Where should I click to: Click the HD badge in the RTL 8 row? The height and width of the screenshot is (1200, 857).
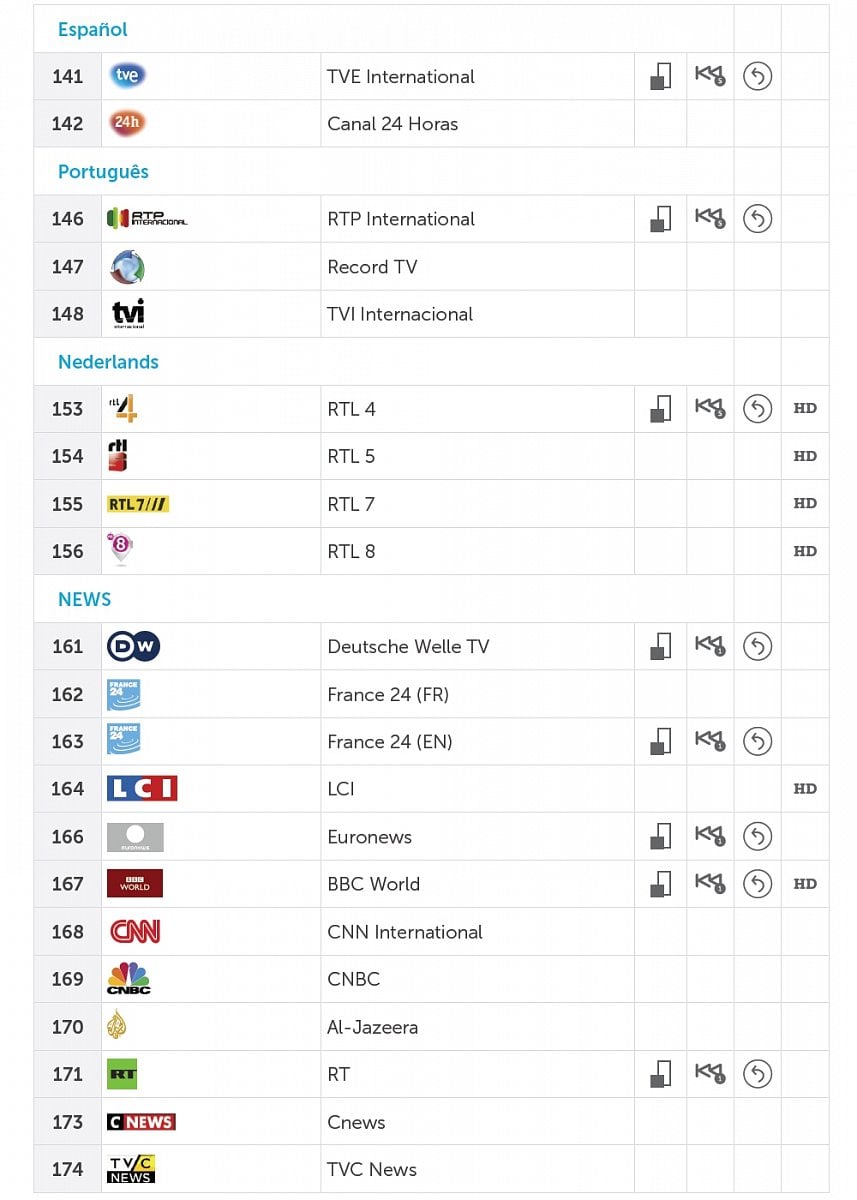(805, 551)
